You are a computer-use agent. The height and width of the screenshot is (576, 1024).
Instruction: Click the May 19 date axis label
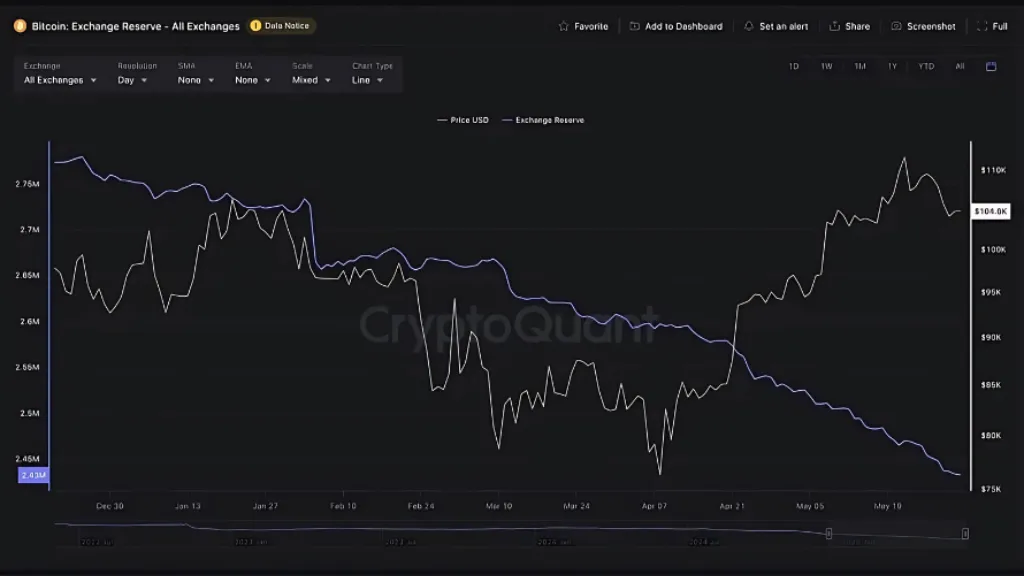[x=887, y=506]
